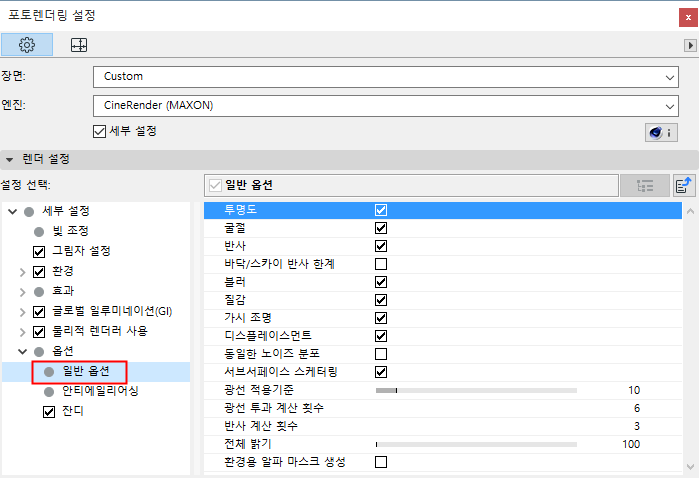Click the import/export settings icon
Screen dimensions: 699x478
pyautogui.click(x=684, y=185)
